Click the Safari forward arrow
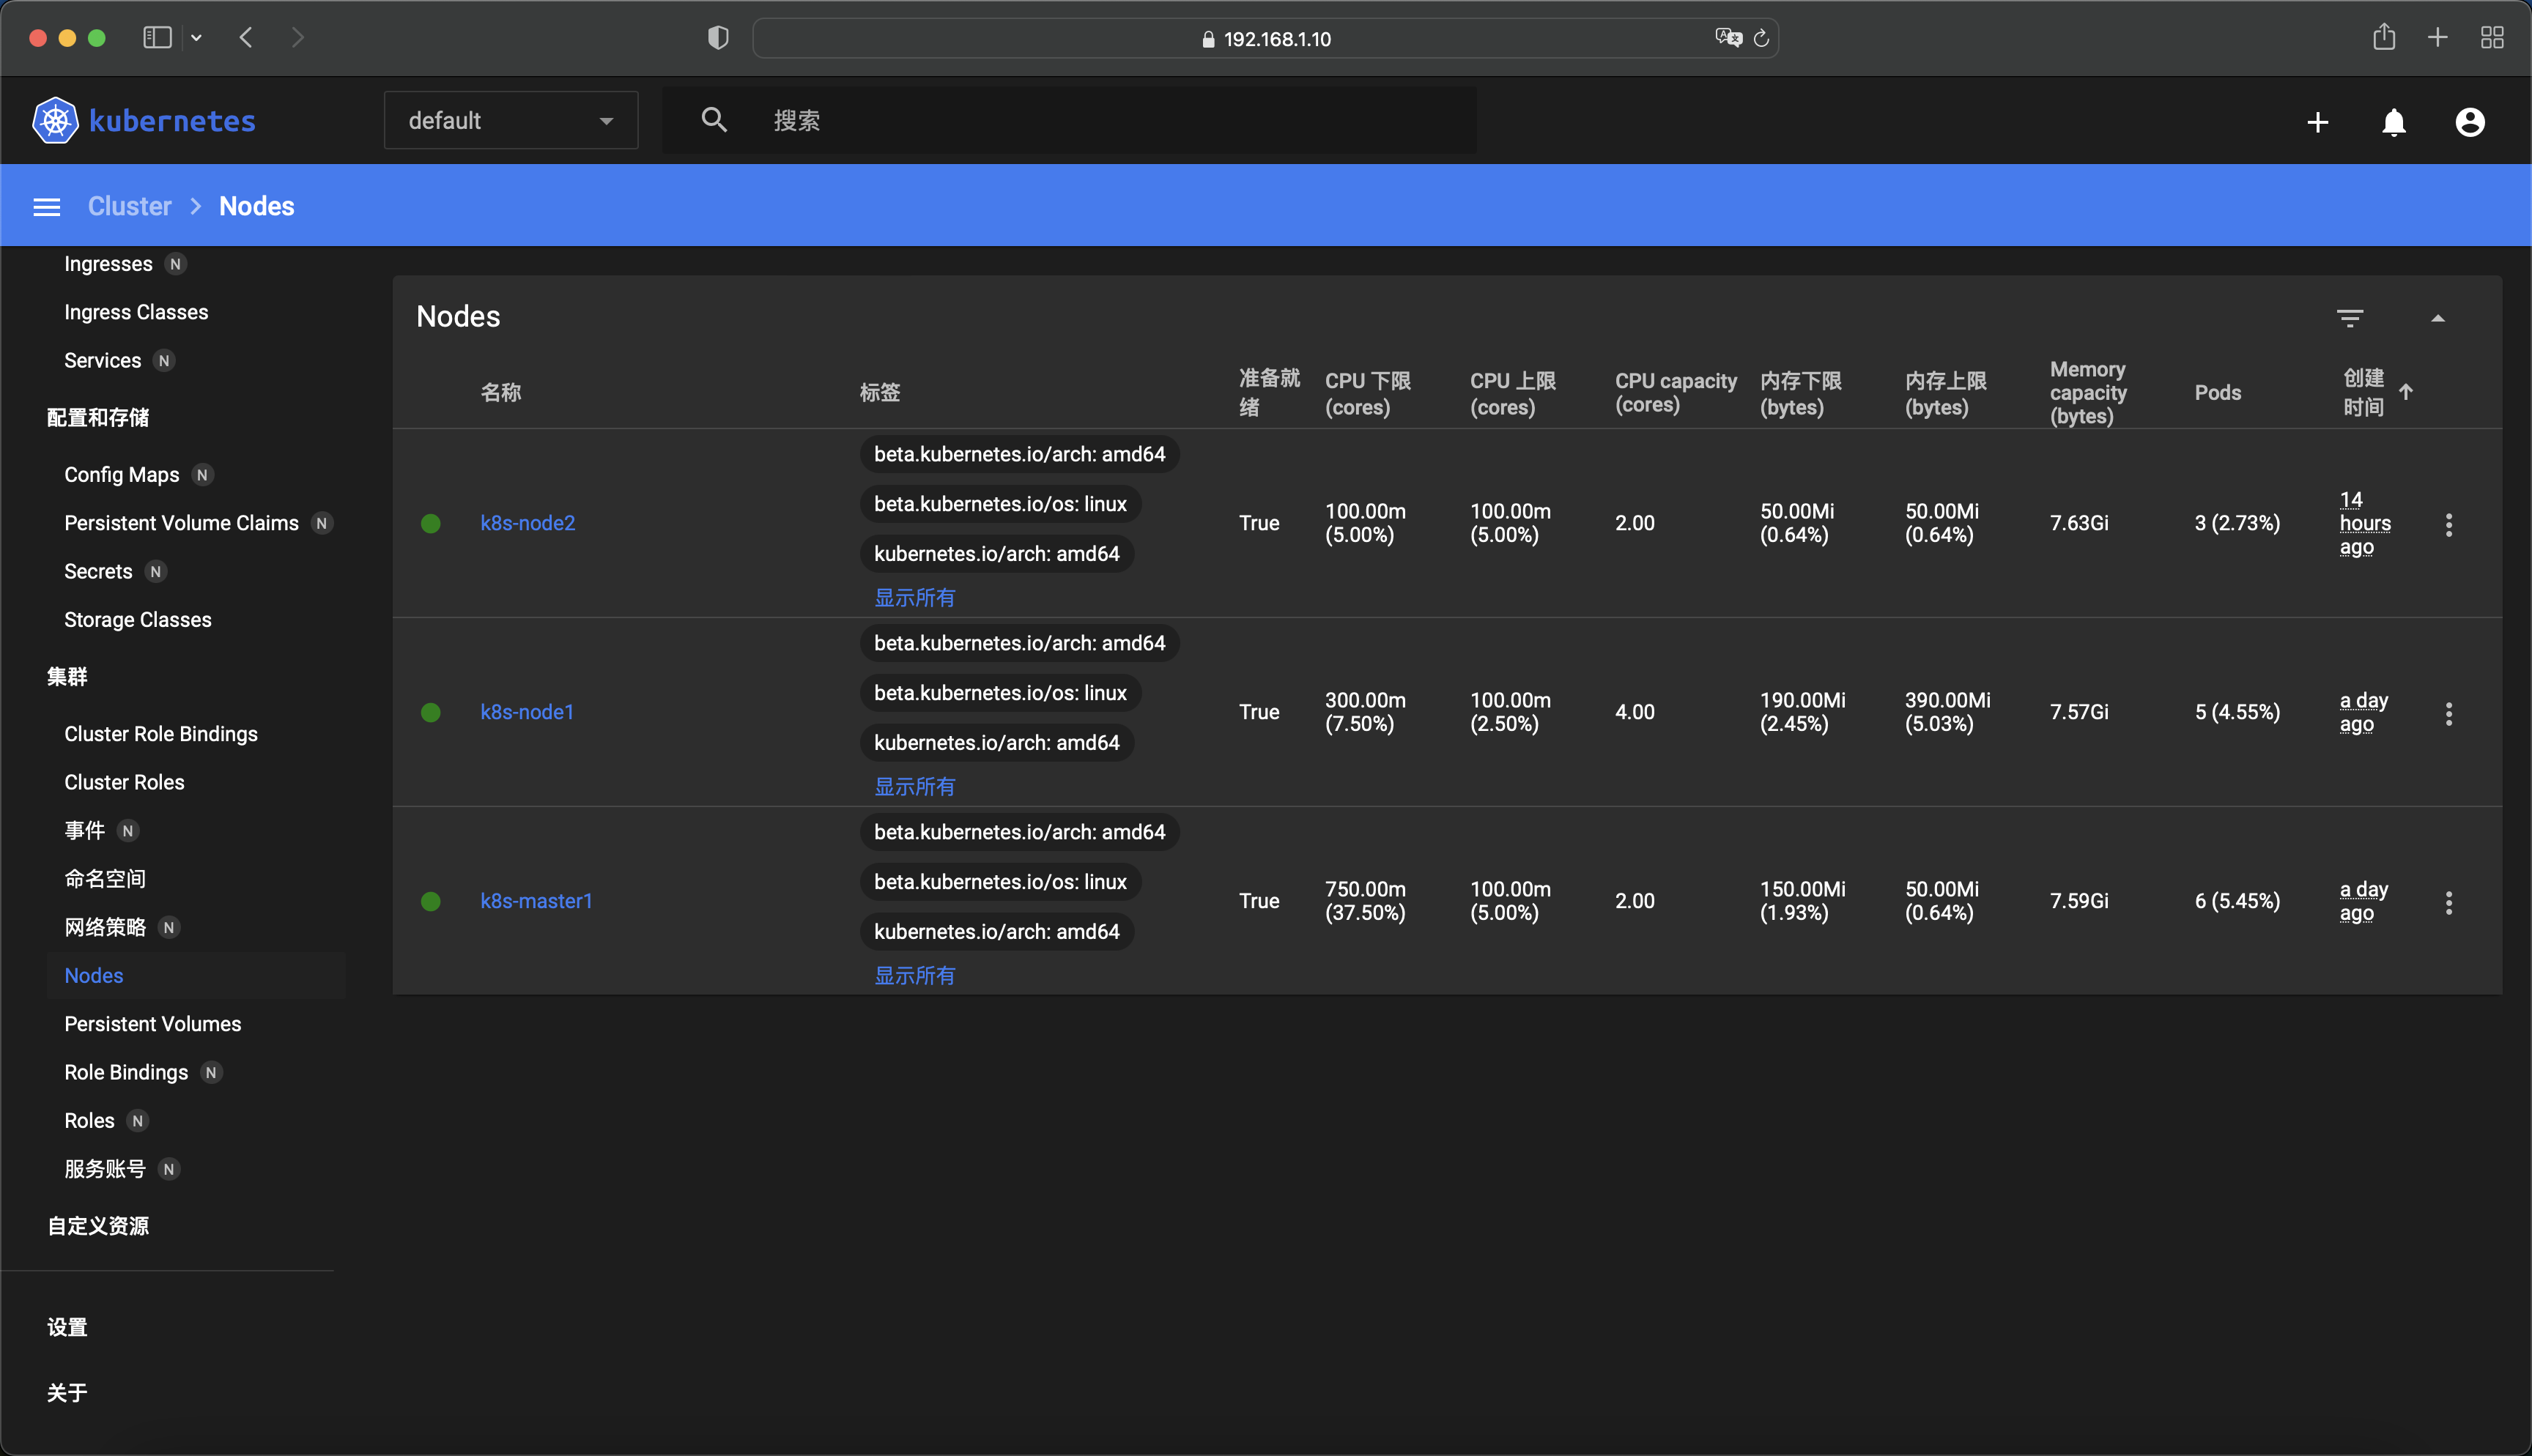 pos(297,38)
